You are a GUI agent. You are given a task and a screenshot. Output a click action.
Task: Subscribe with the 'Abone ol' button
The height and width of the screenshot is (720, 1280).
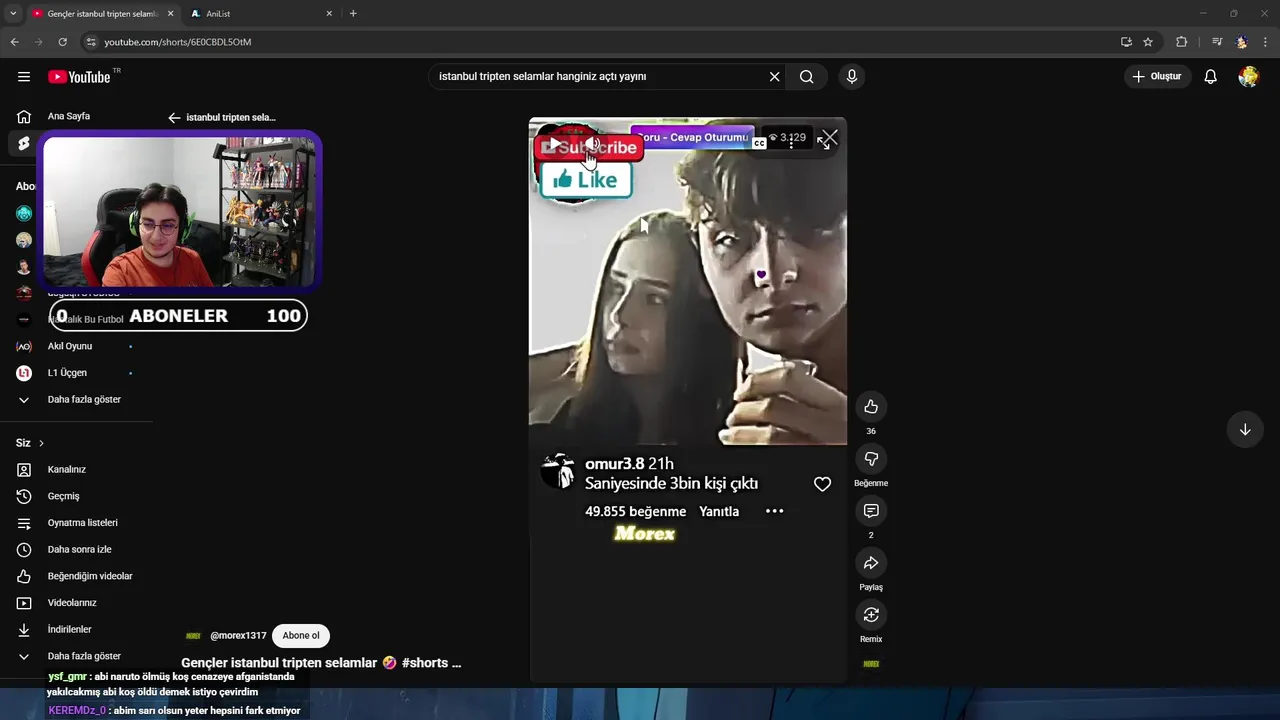click(x=301, y=636)
